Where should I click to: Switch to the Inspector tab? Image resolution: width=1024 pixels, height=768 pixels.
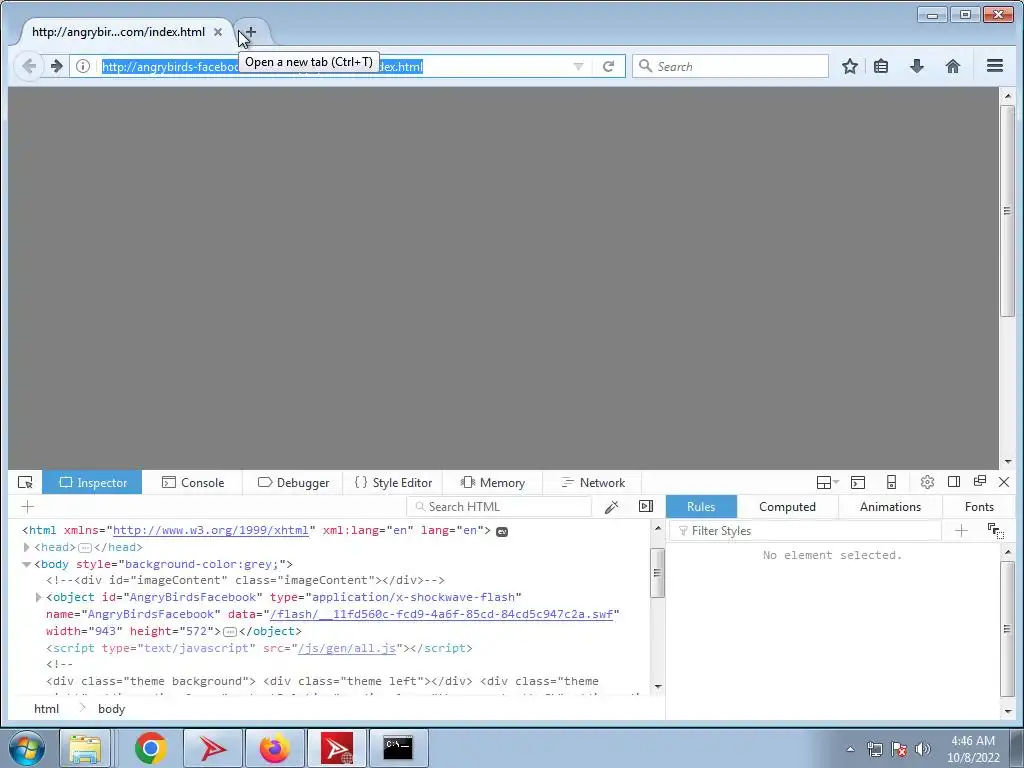tap(92, 483)
